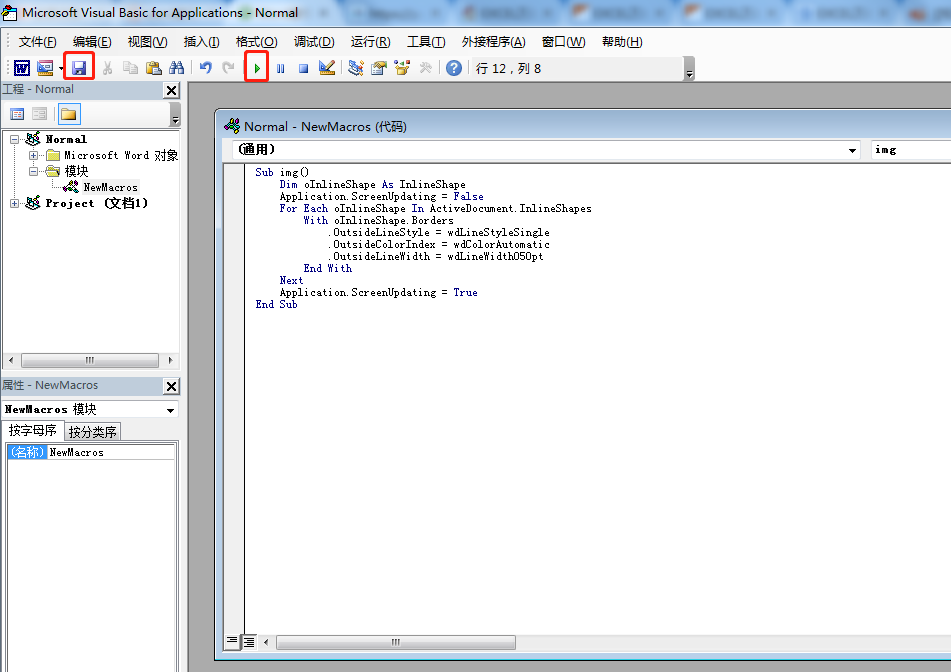This screenshot has height=672, width=951.
Task: Switch to full module view button
Action: pos(249,642)
